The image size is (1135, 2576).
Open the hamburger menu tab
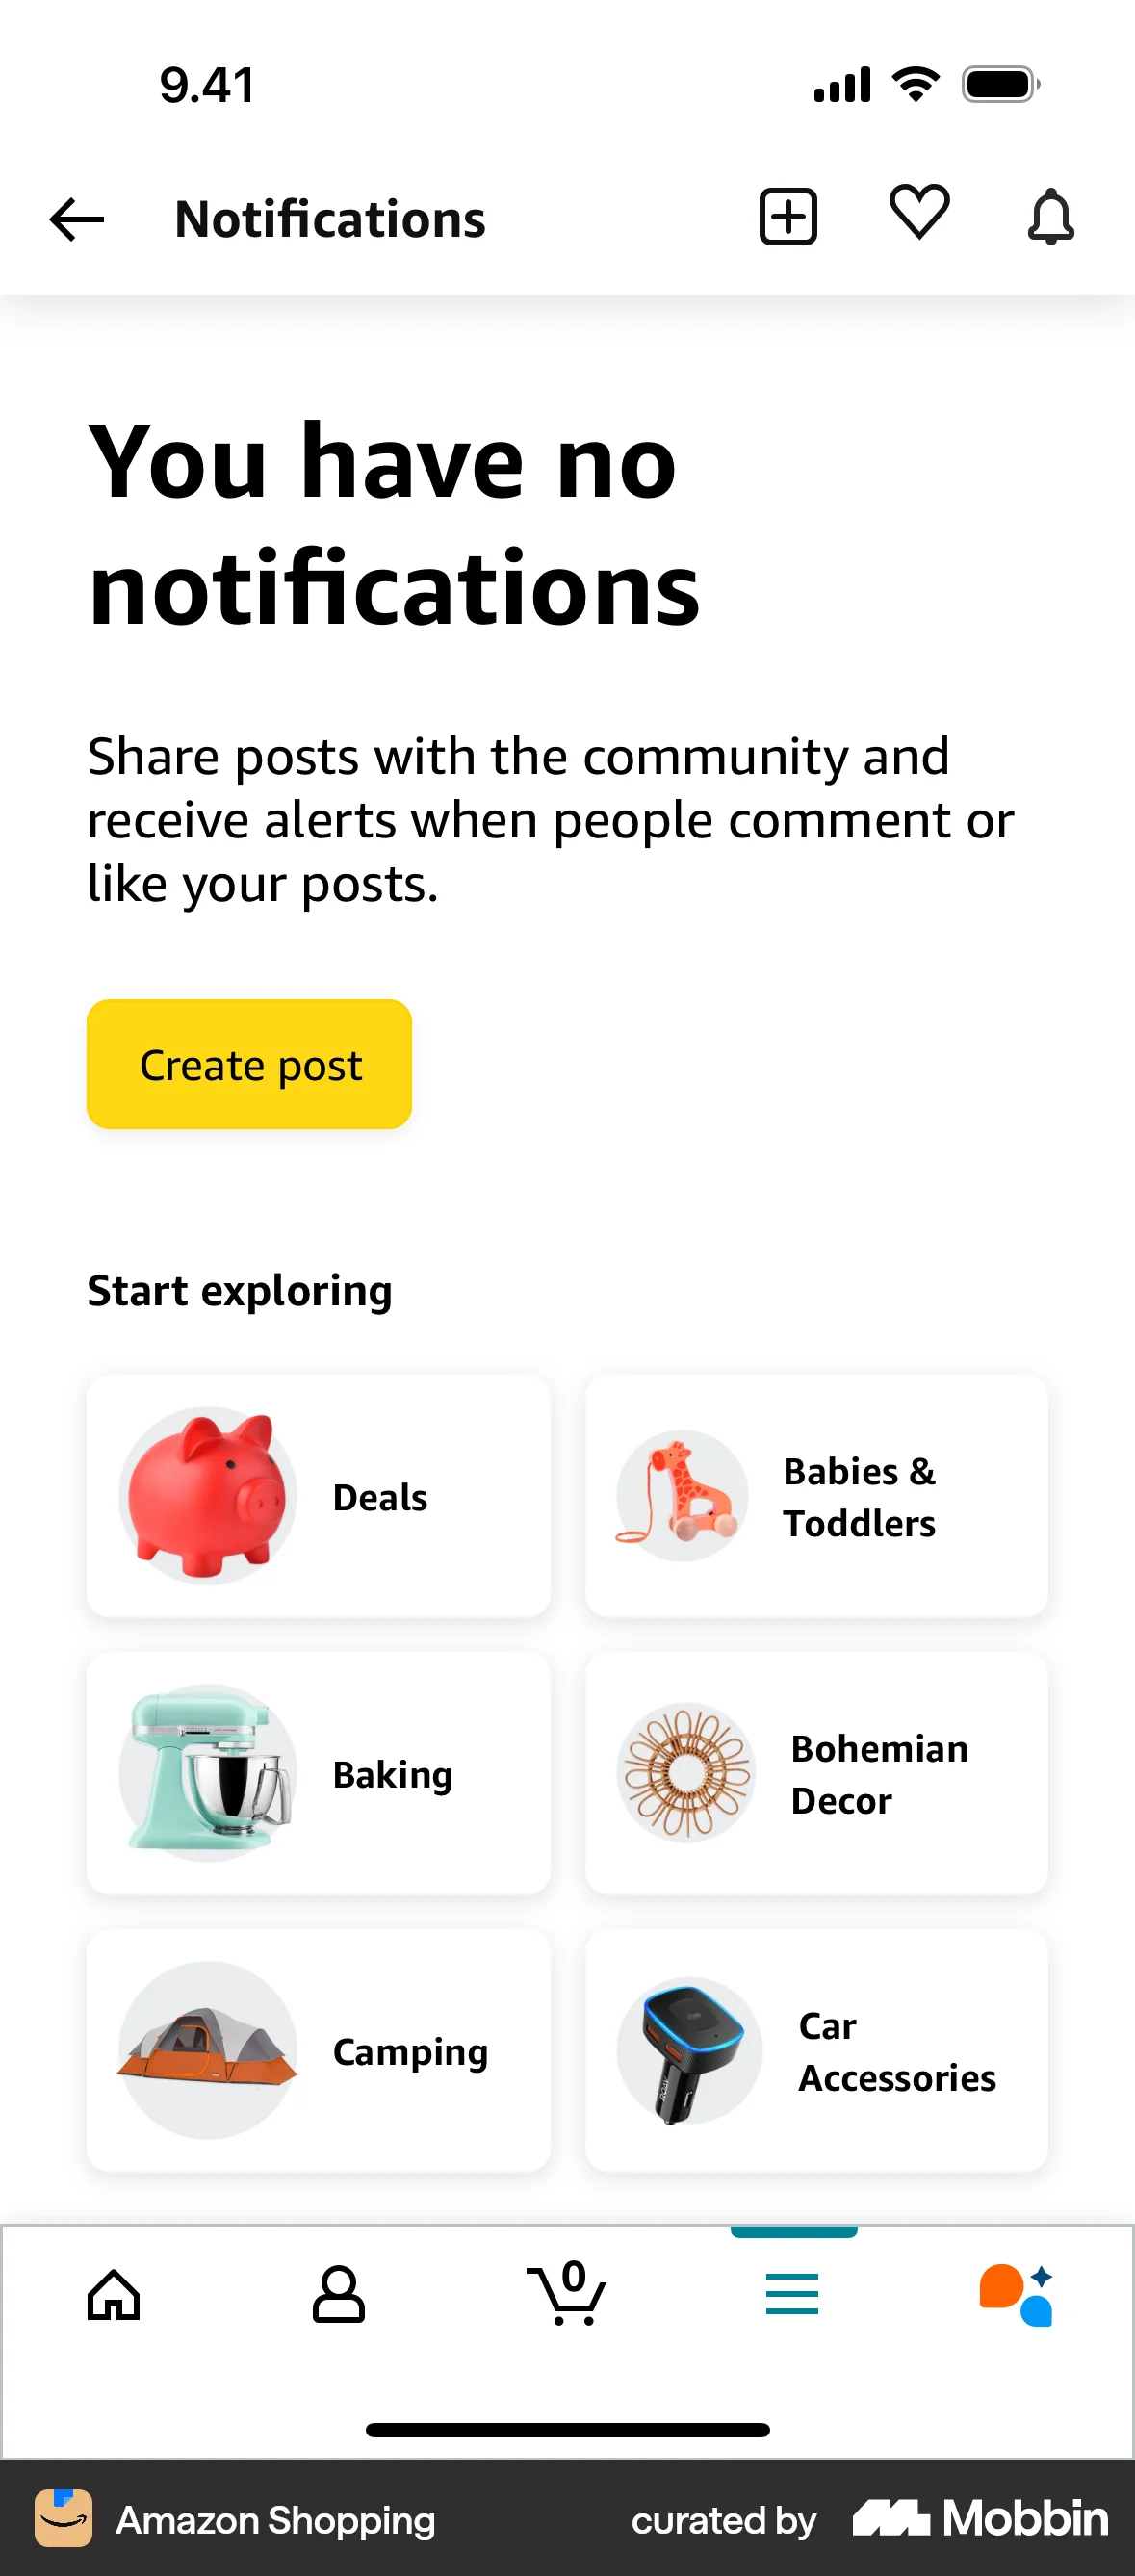[x=792, y=2294]
